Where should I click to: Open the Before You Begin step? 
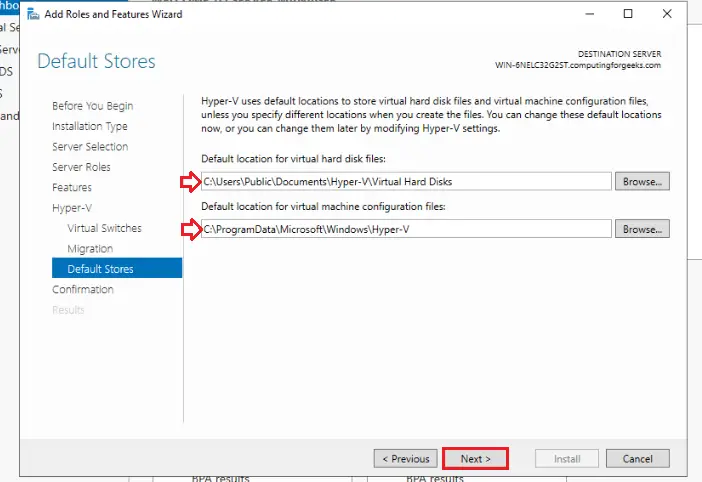[93, 106]
